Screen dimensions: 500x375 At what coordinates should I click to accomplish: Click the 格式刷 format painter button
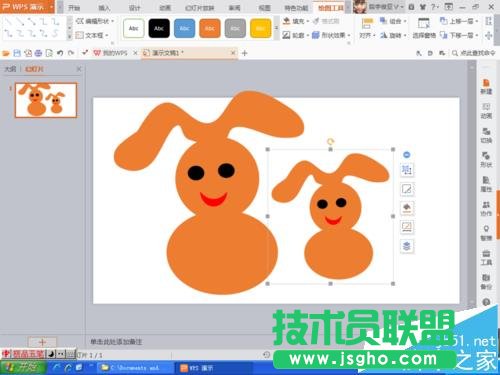tap(326, 21)
